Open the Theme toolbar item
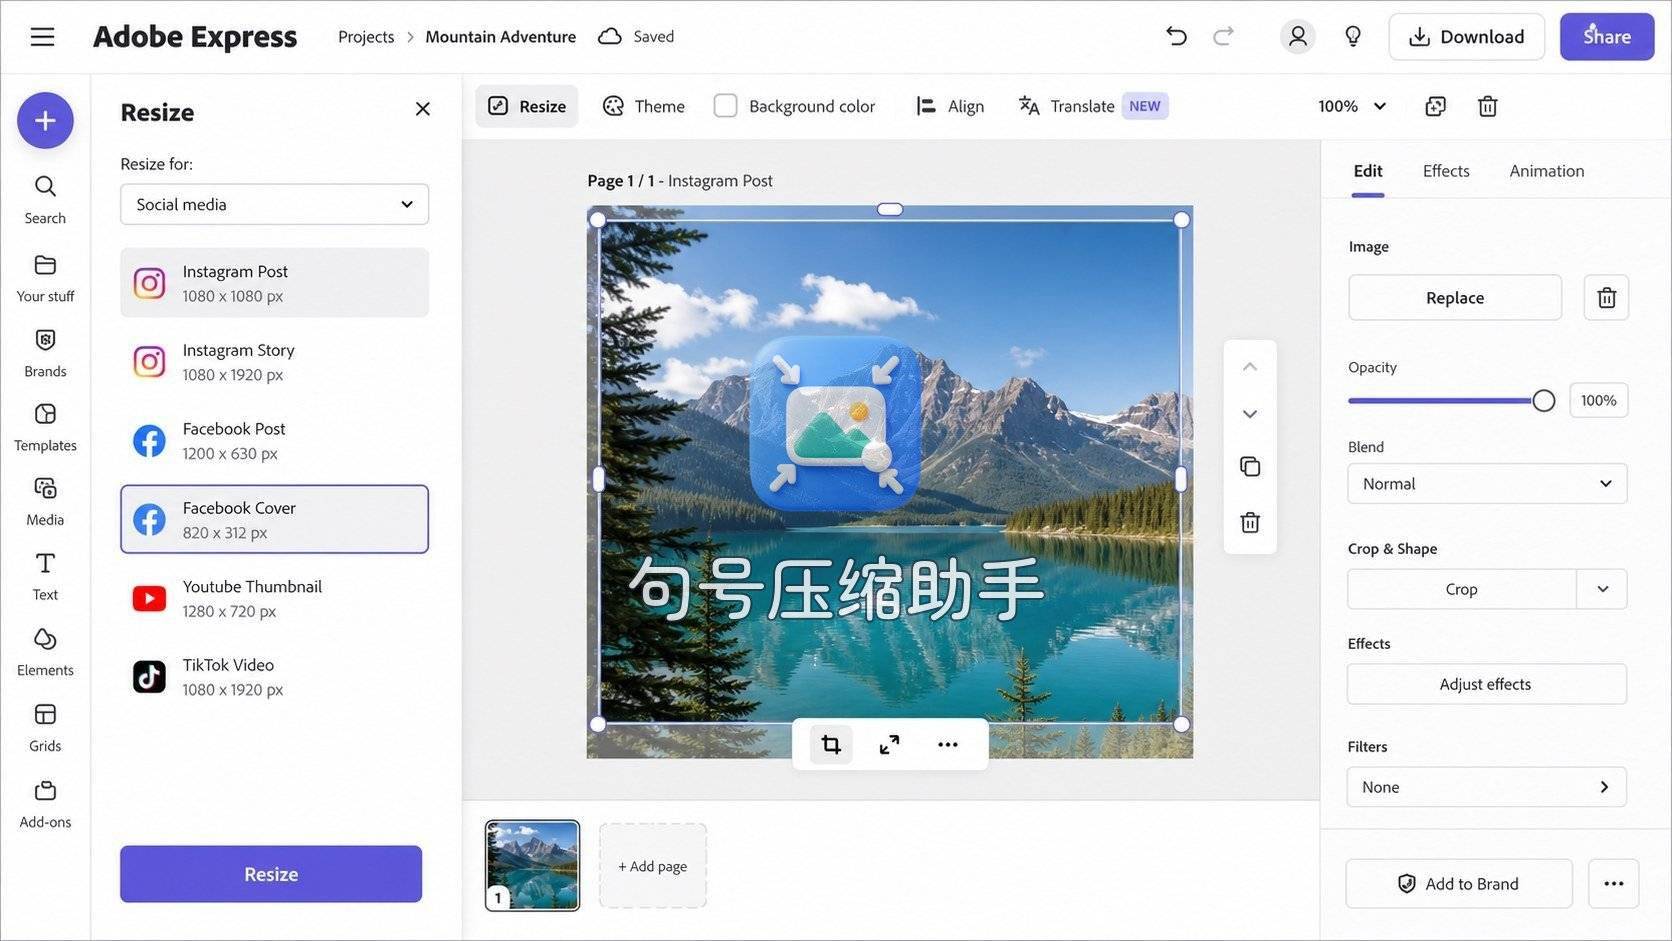This screenshot has width=1672, height=941. click(x=644, y=106)
